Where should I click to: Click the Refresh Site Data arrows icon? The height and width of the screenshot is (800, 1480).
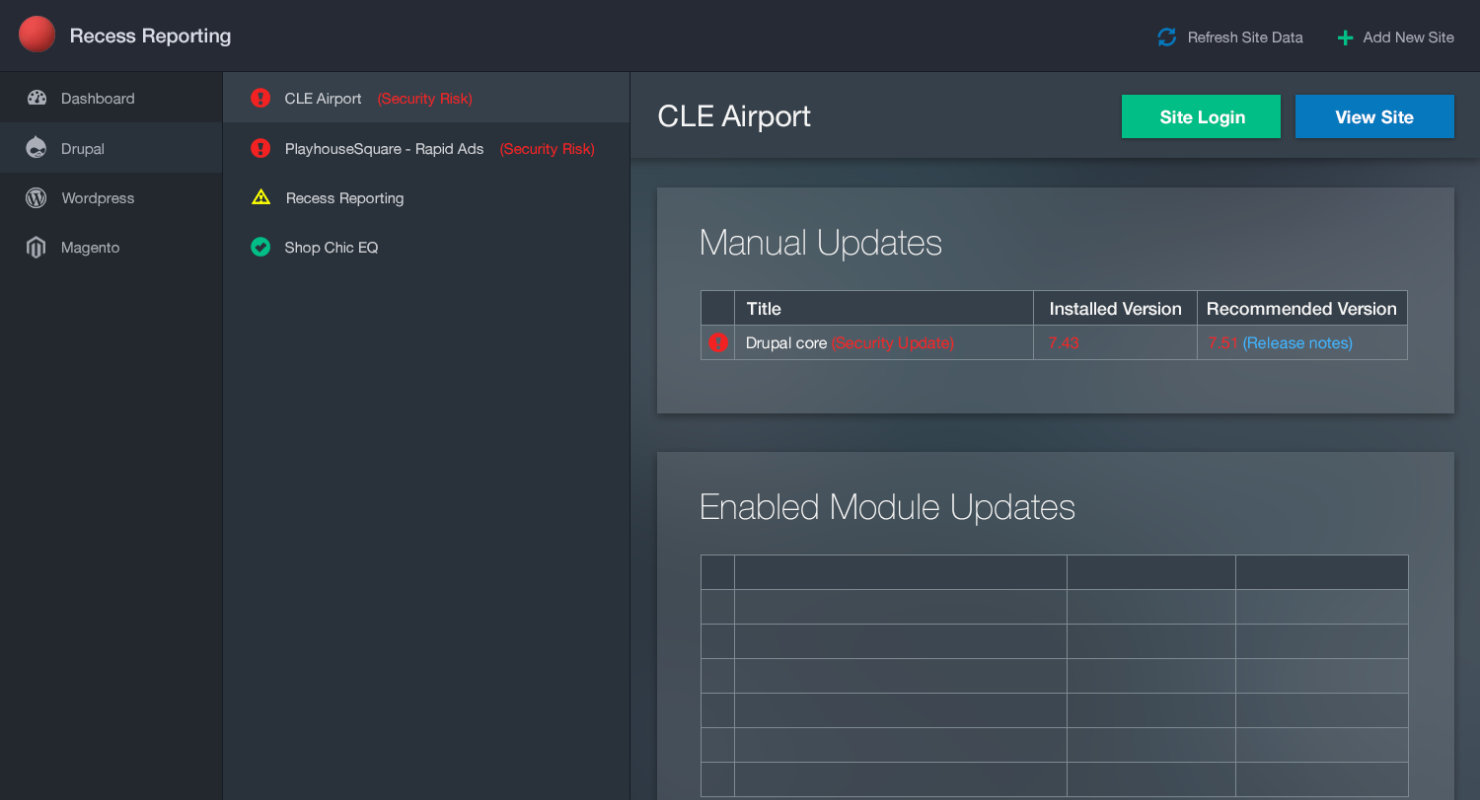coord(1167,37)
